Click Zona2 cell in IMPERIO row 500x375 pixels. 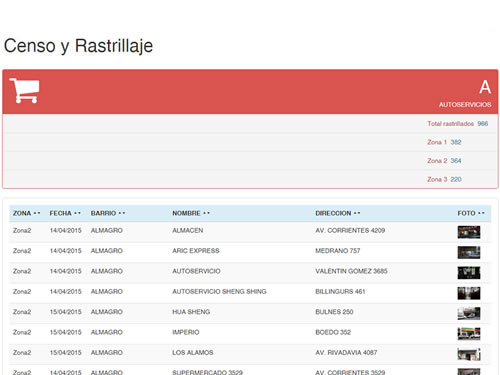tap(22, 332)
